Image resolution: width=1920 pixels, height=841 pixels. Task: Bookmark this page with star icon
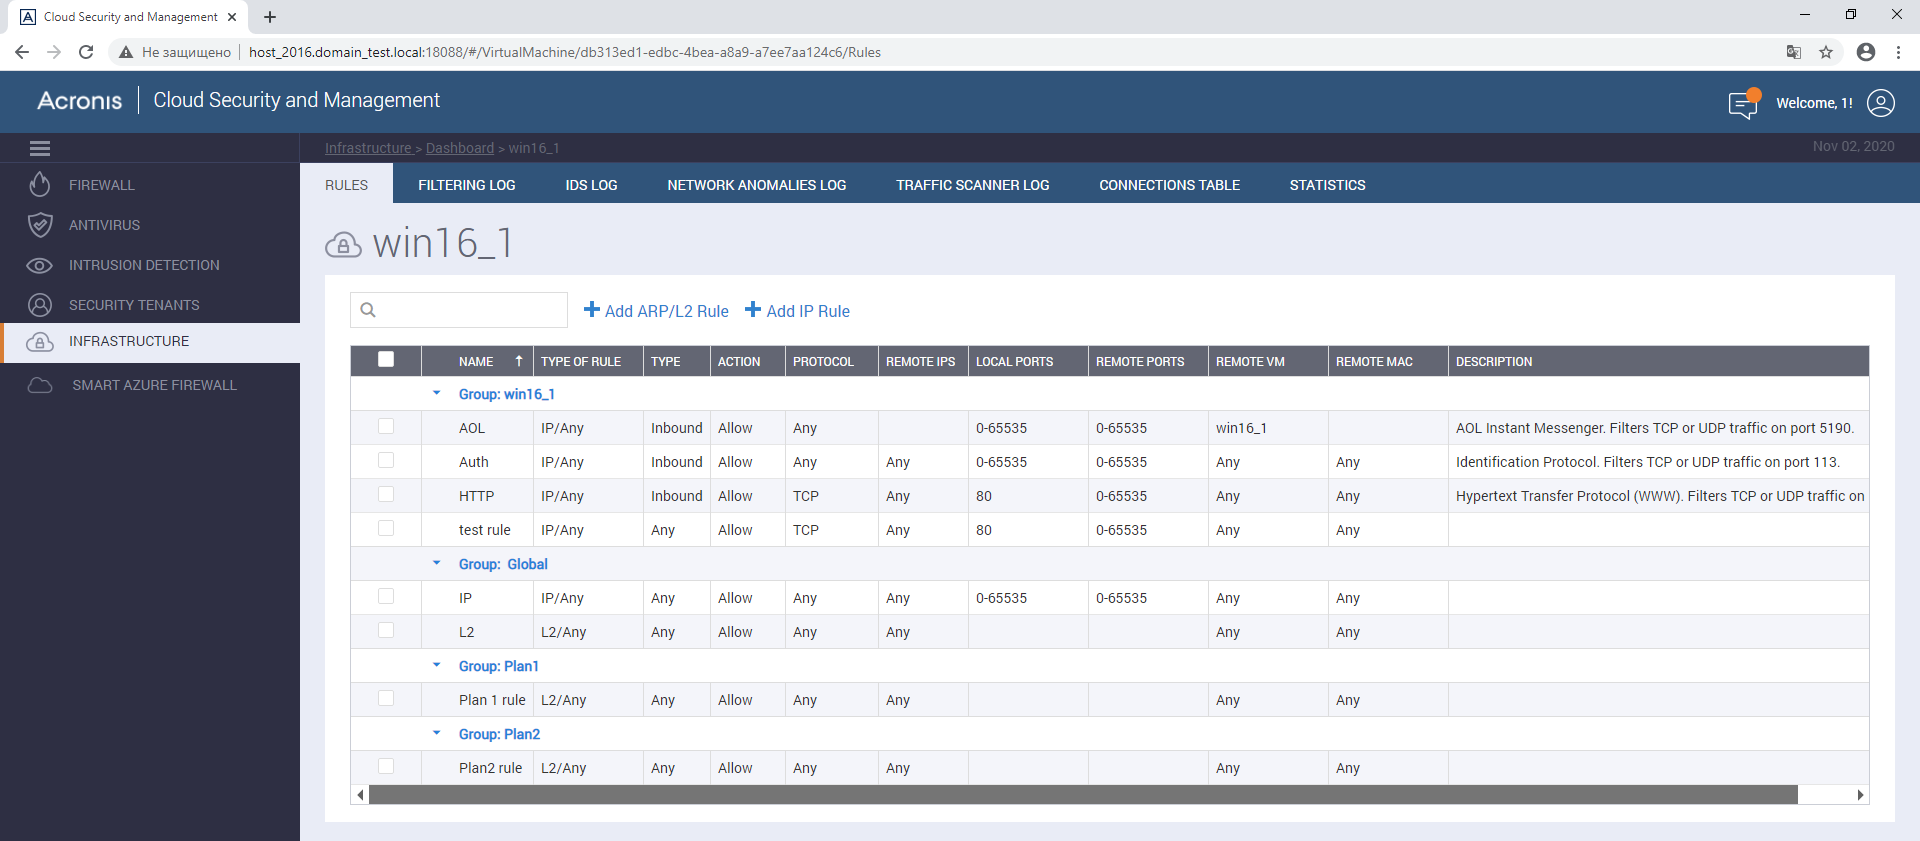[x=1826, y=52]
